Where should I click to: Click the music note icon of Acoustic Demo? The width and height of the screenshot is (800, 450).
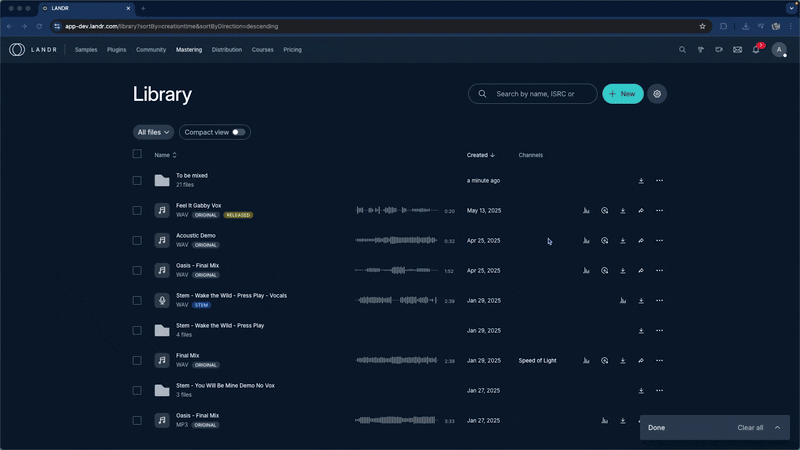[x=162, y=240]
